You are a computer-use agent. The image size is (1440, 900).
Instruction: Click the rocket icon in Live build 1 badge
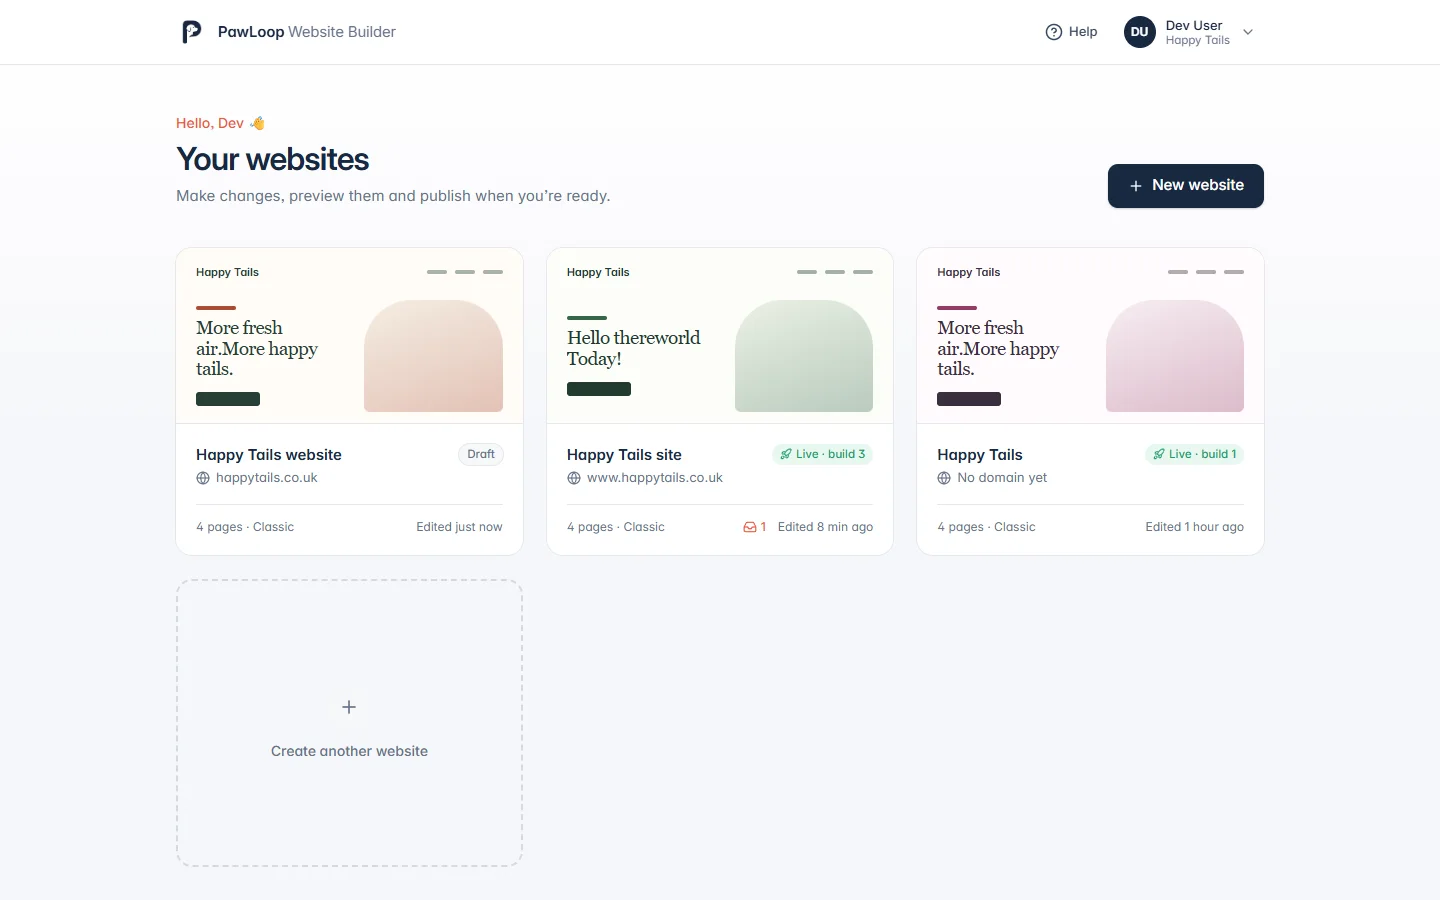click(1159, 454)
